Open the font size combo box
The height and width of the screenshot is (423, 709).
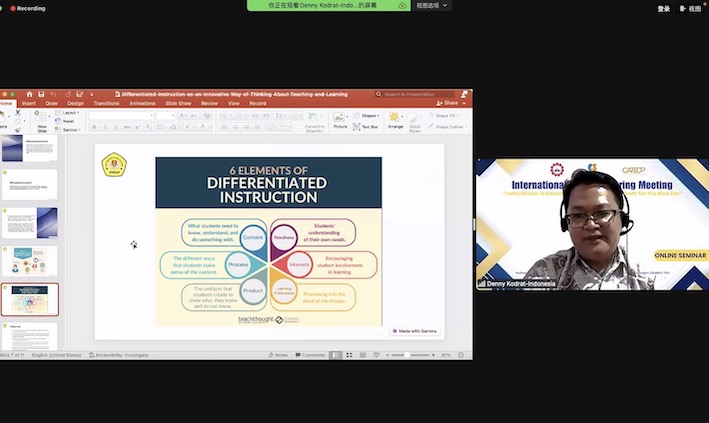[x=165, y=116]
